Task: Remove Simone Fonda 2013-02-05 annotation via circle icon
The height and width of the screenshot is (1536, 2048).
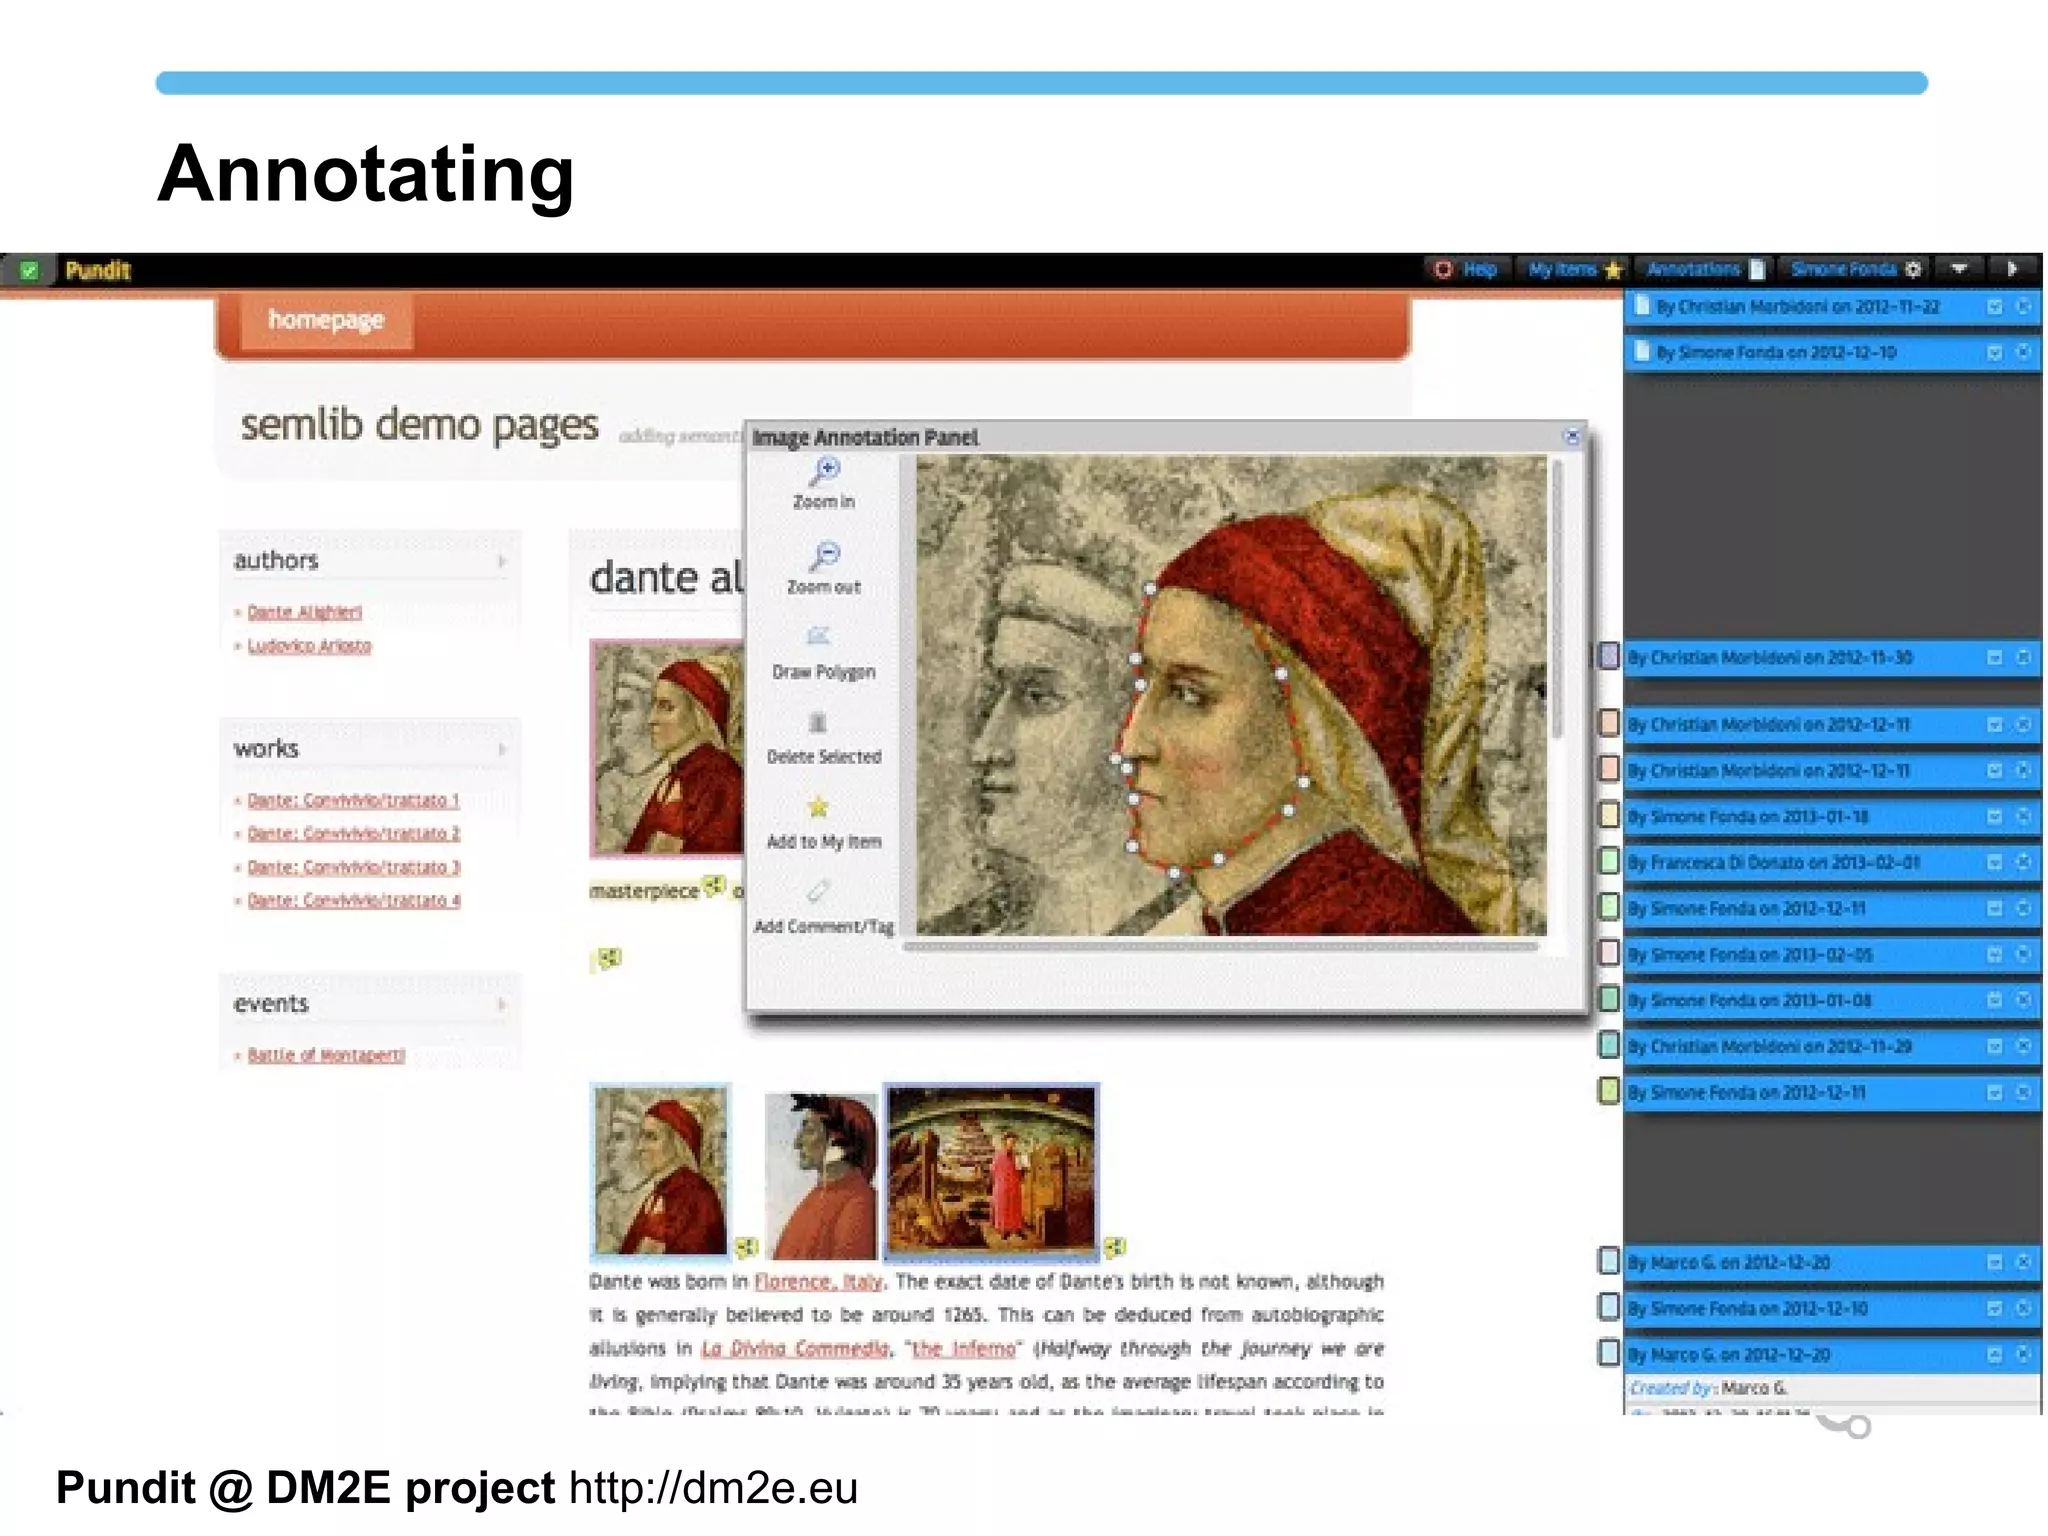Action: click(x=2023, y=954)
